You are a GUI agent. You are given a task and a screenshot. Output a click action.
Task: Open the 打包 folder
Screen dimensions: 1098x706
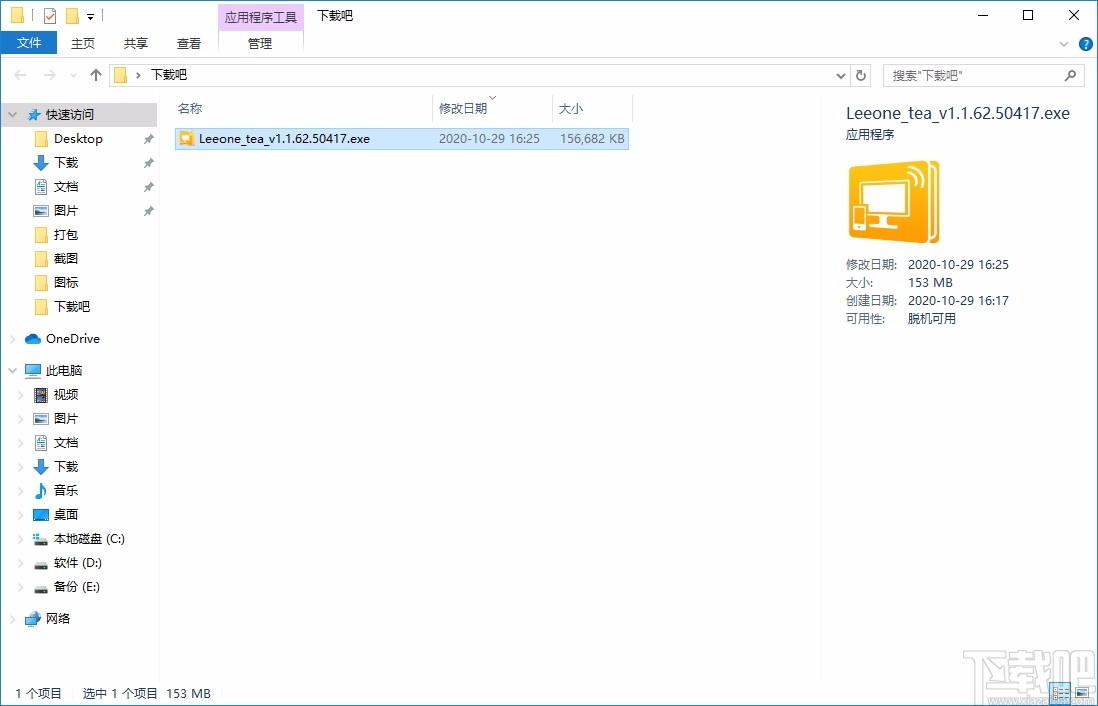pos(66,235)
